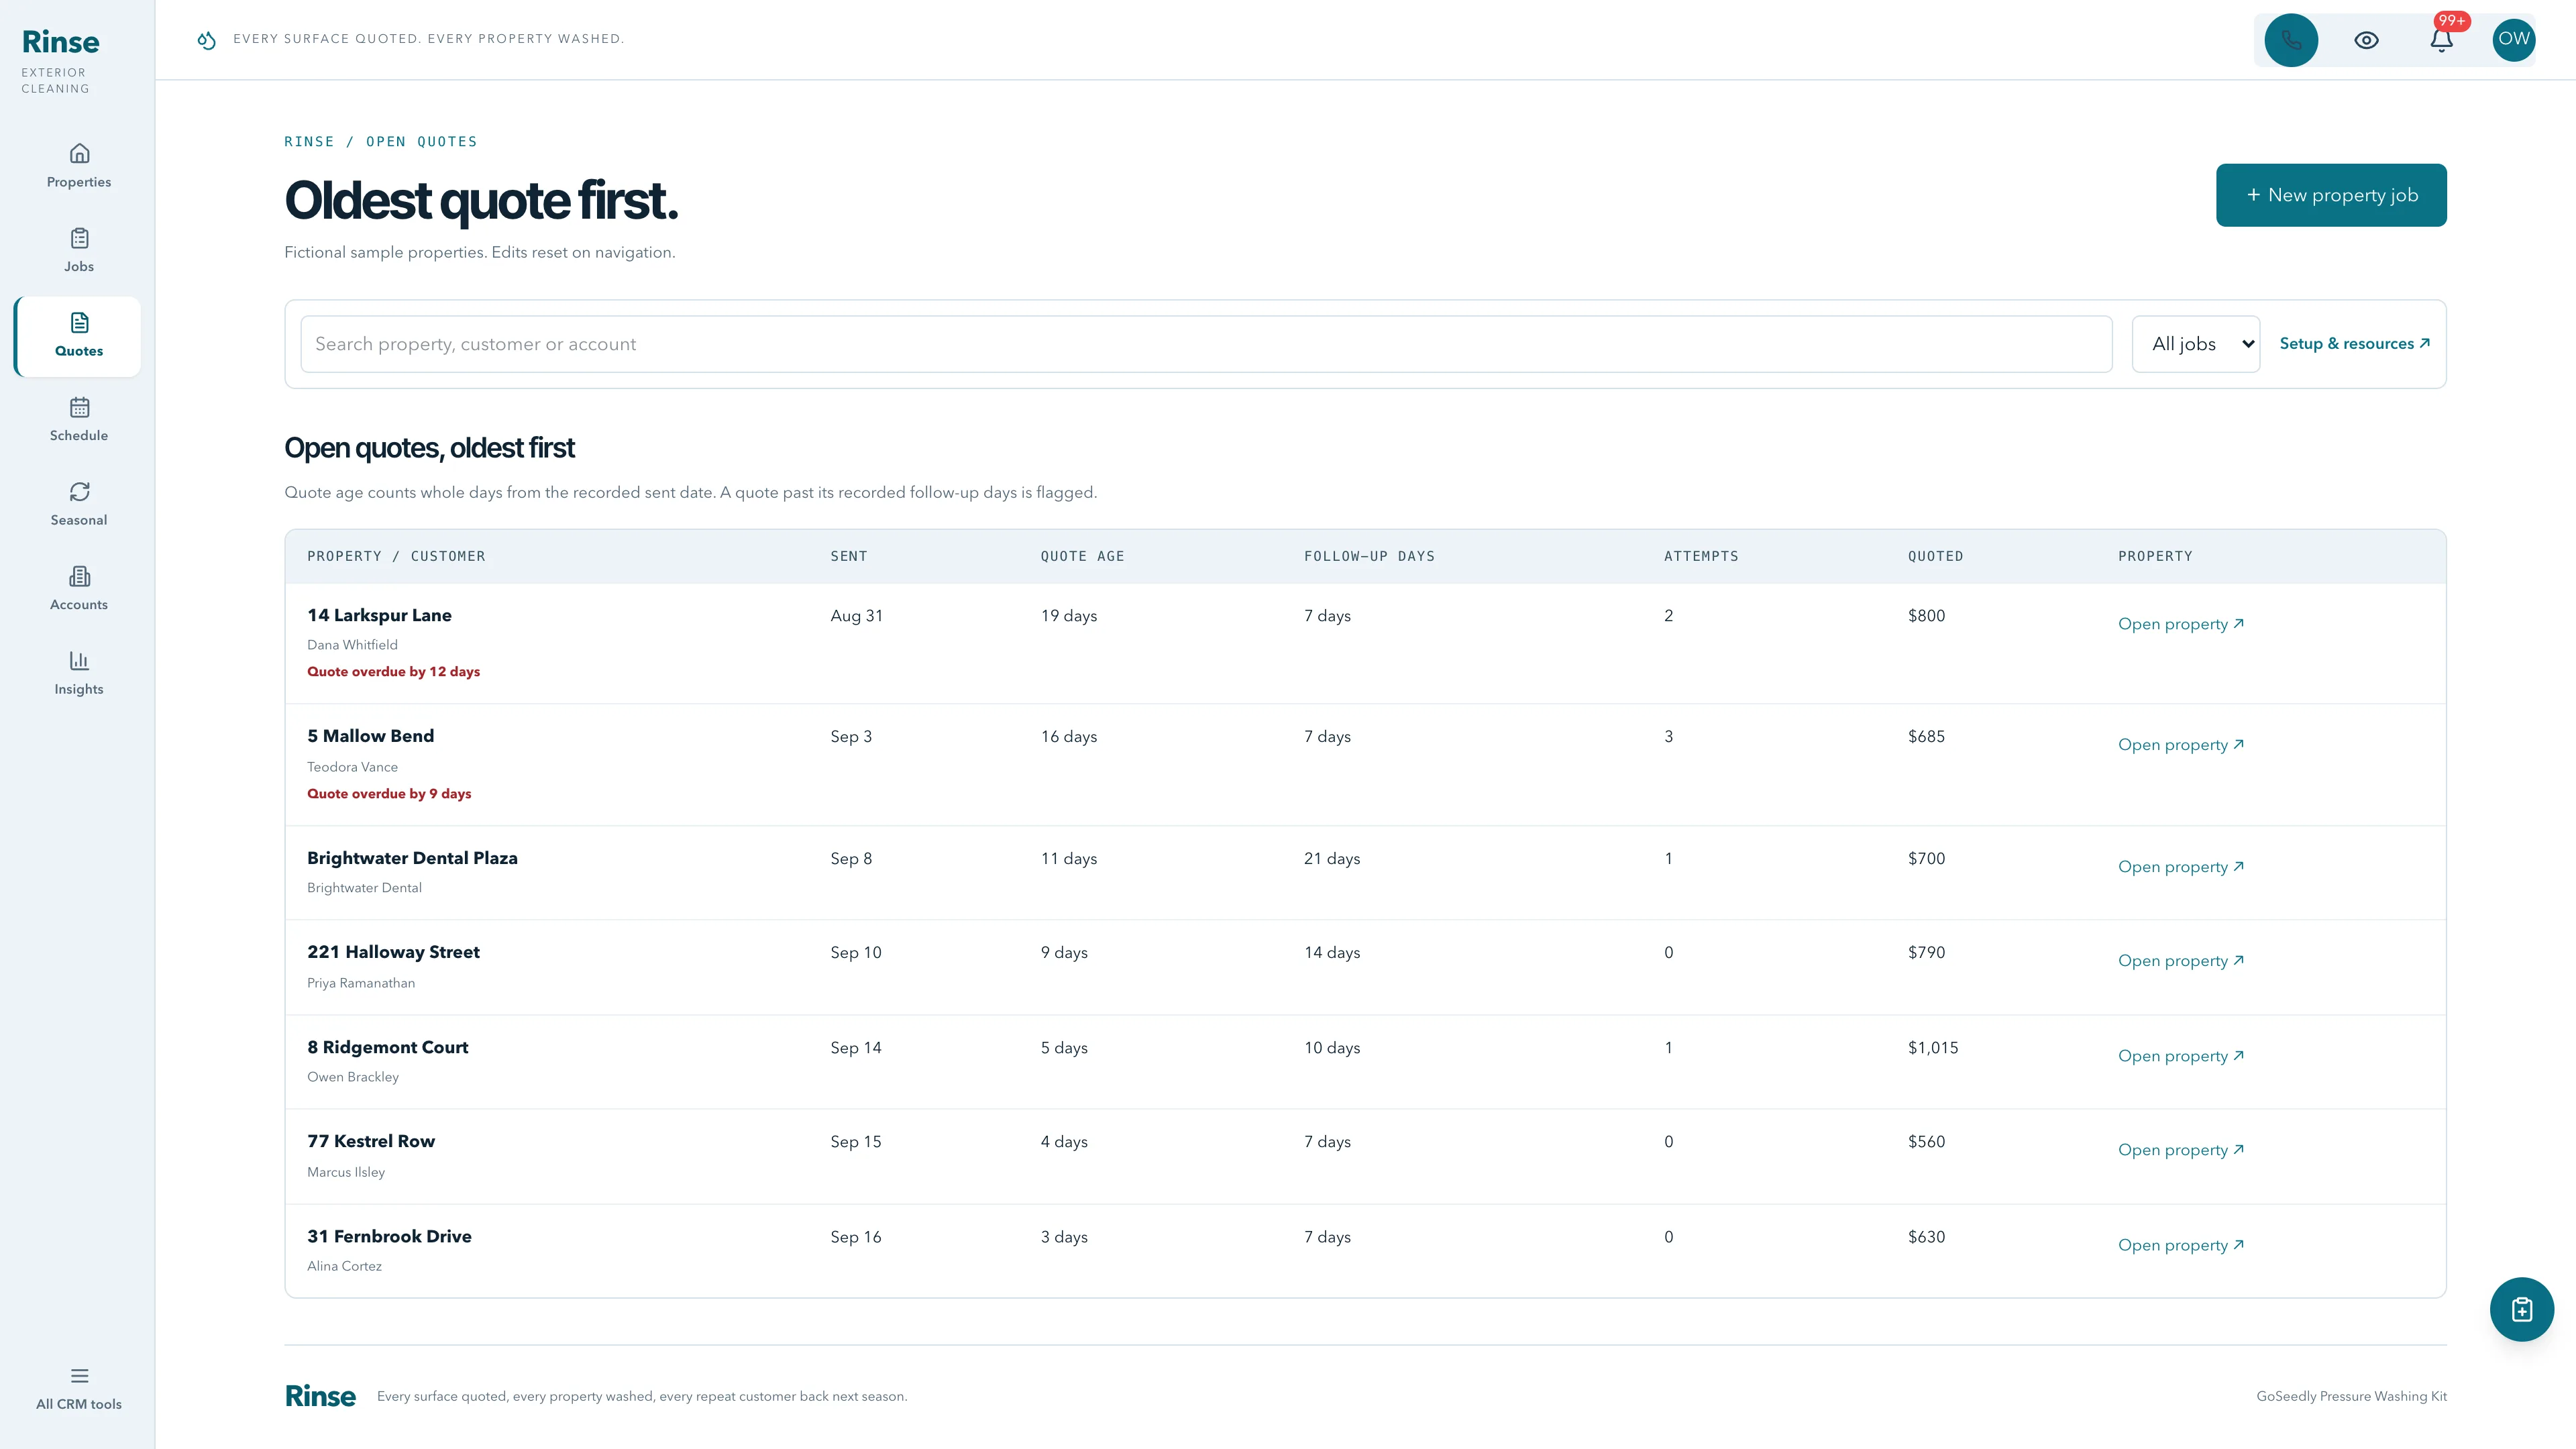Go to Jobs in the sidebar
This screenshot has height=1449, width=2576.
pyautogui.click(x=79, y=251)
